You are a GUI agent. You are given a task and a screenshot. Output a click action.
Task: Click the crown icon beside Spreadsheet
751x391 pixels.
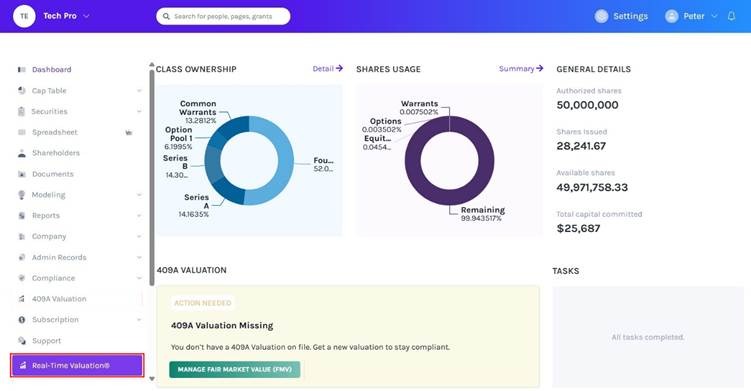tap(128, 133)
